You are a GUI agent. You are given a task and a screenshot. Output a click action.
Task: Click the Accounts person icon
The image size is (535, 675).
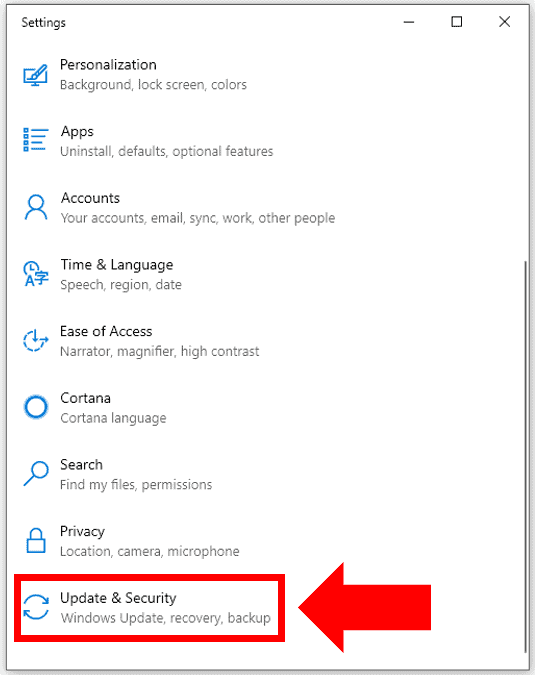(x=36, y=207)
